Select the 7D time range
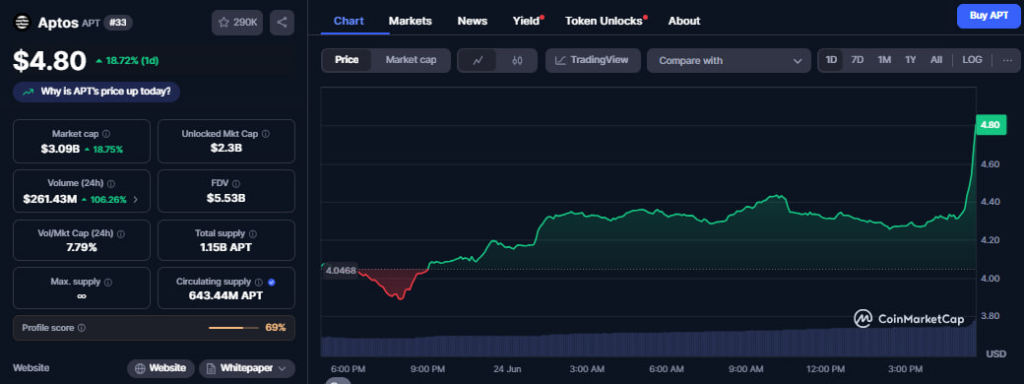Image resolution: width=1024 pixels, height=384 pixels. coord(857,60)
